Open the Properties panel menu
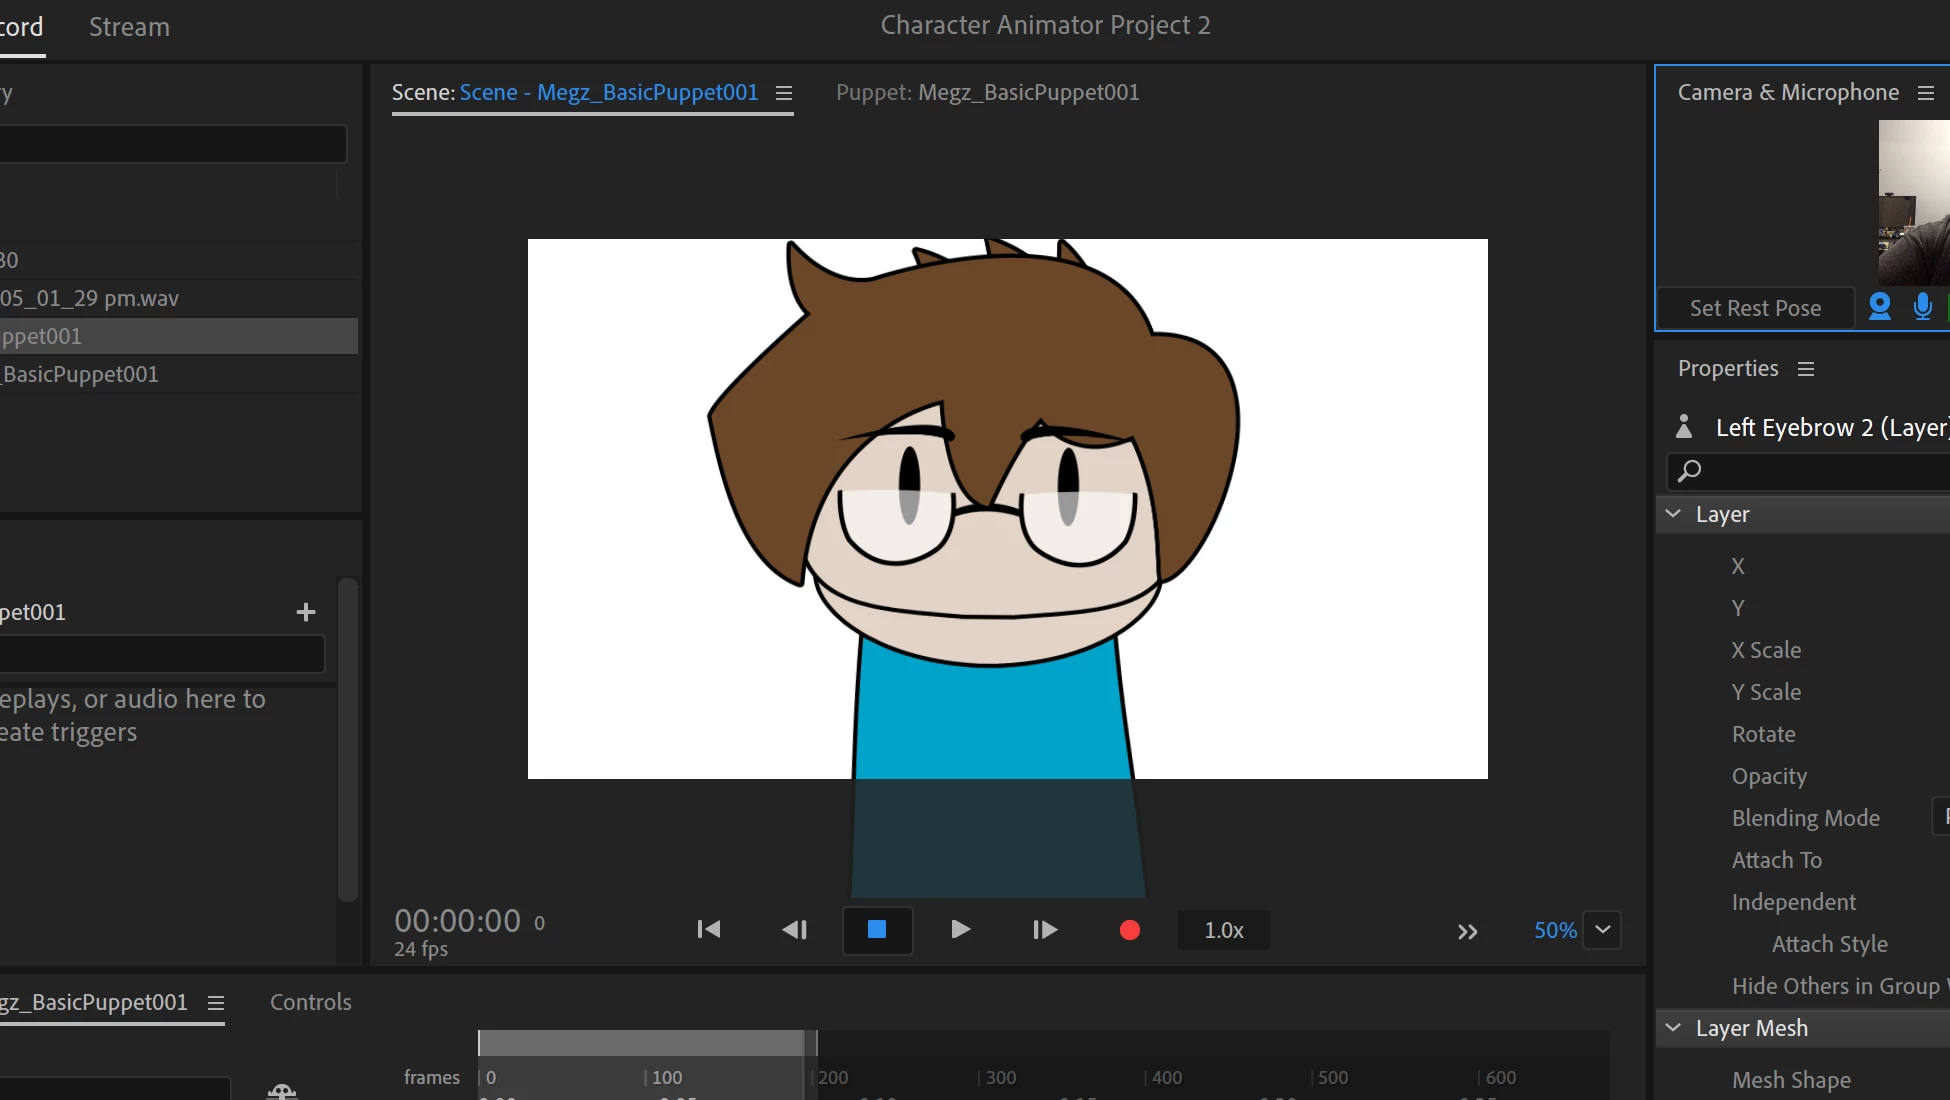1950x1100 pixels. coord(1806,369)
